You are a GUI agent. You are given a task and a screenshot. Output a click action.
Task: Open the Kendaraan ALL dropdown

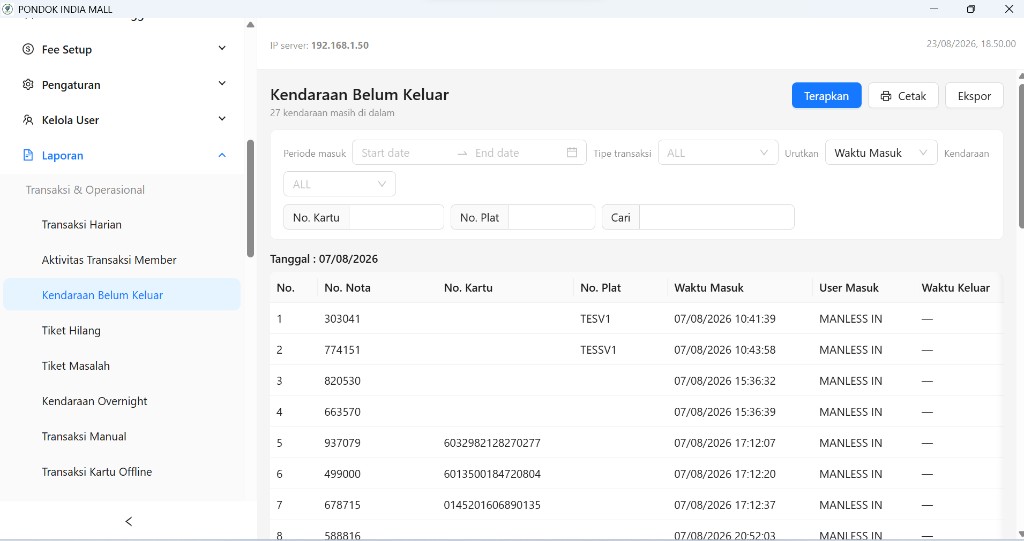[339, 184]
